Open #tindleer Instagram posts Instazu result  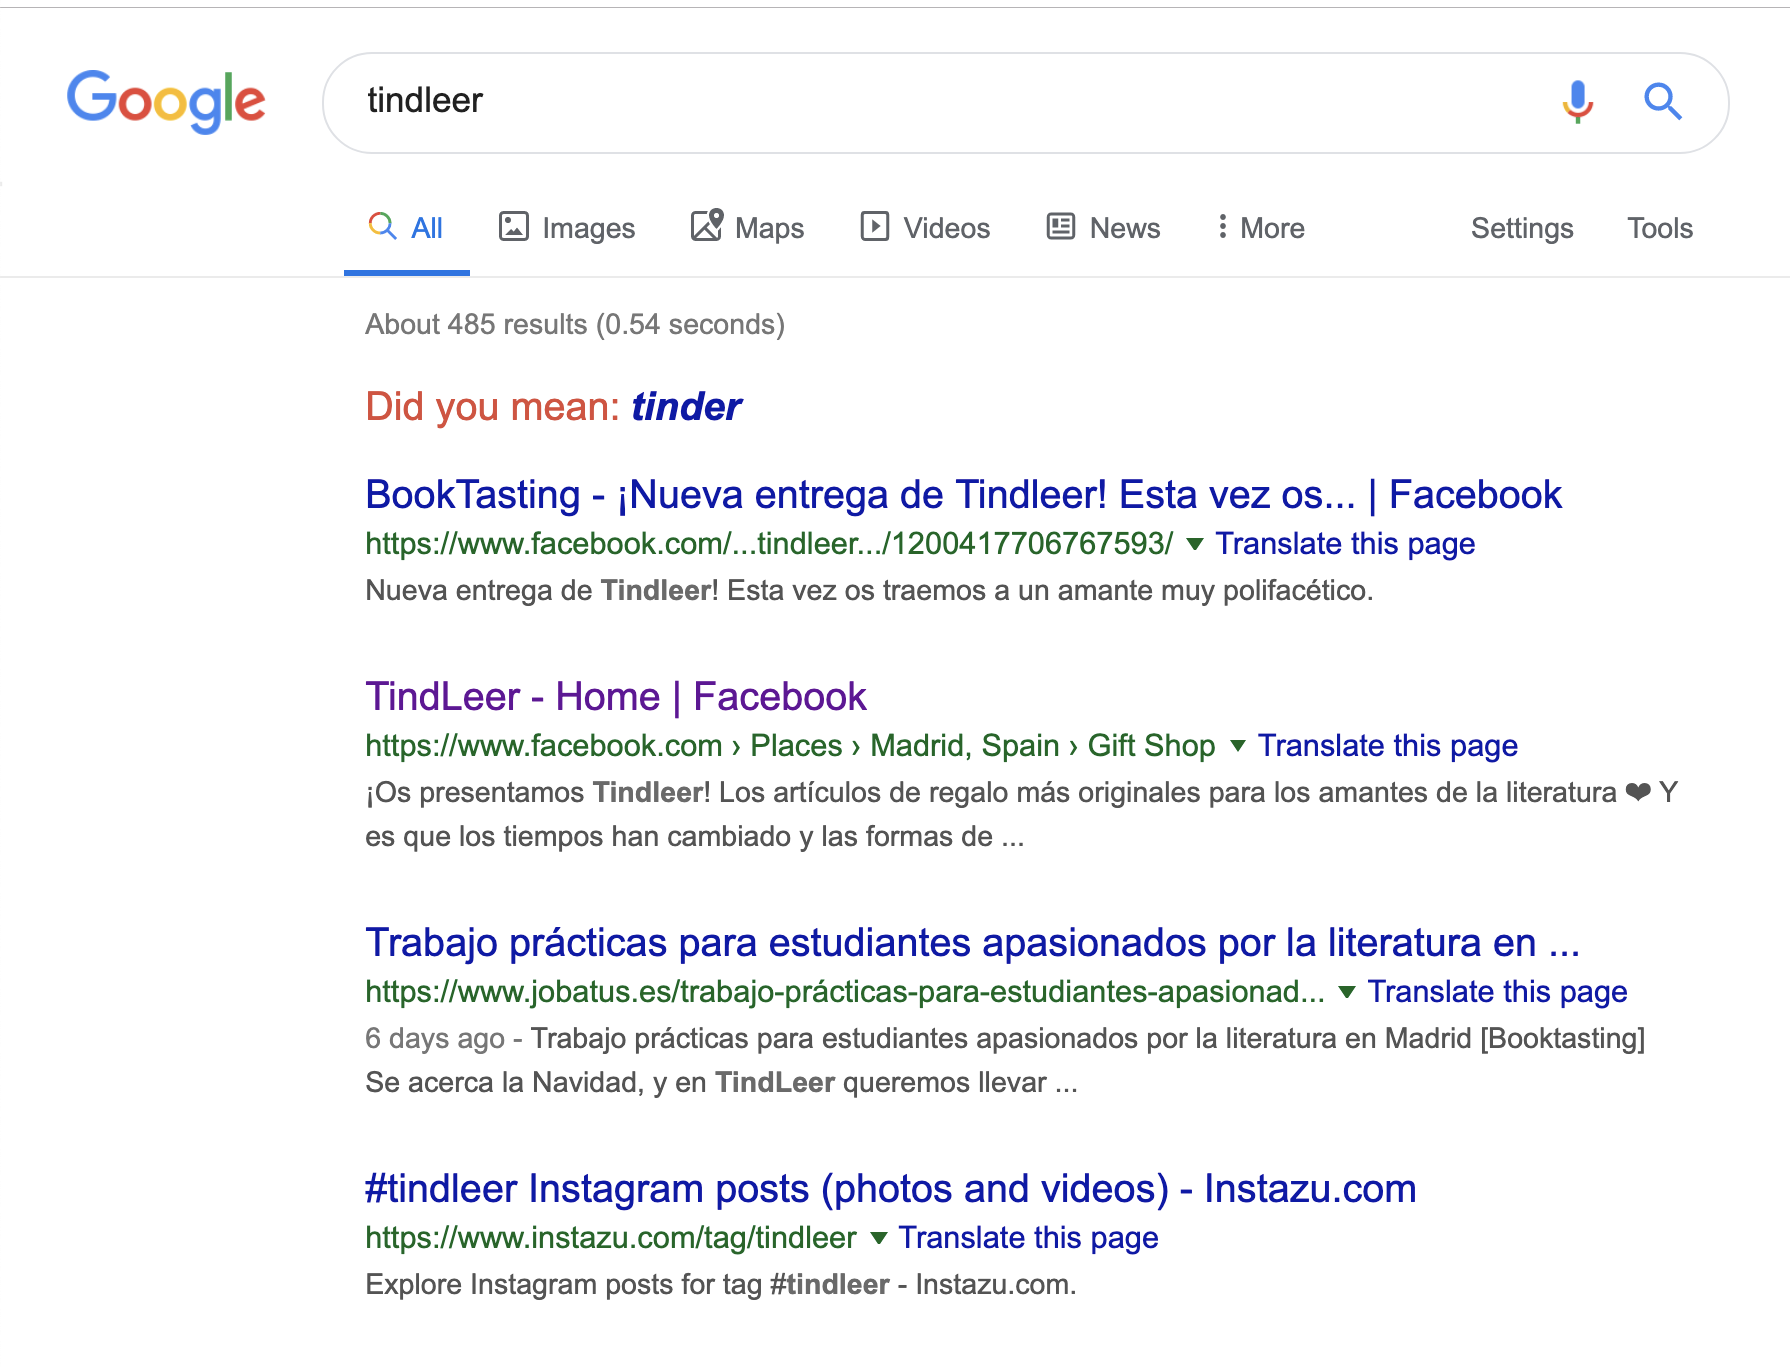pyautogui.click(x=890, y=1189)
